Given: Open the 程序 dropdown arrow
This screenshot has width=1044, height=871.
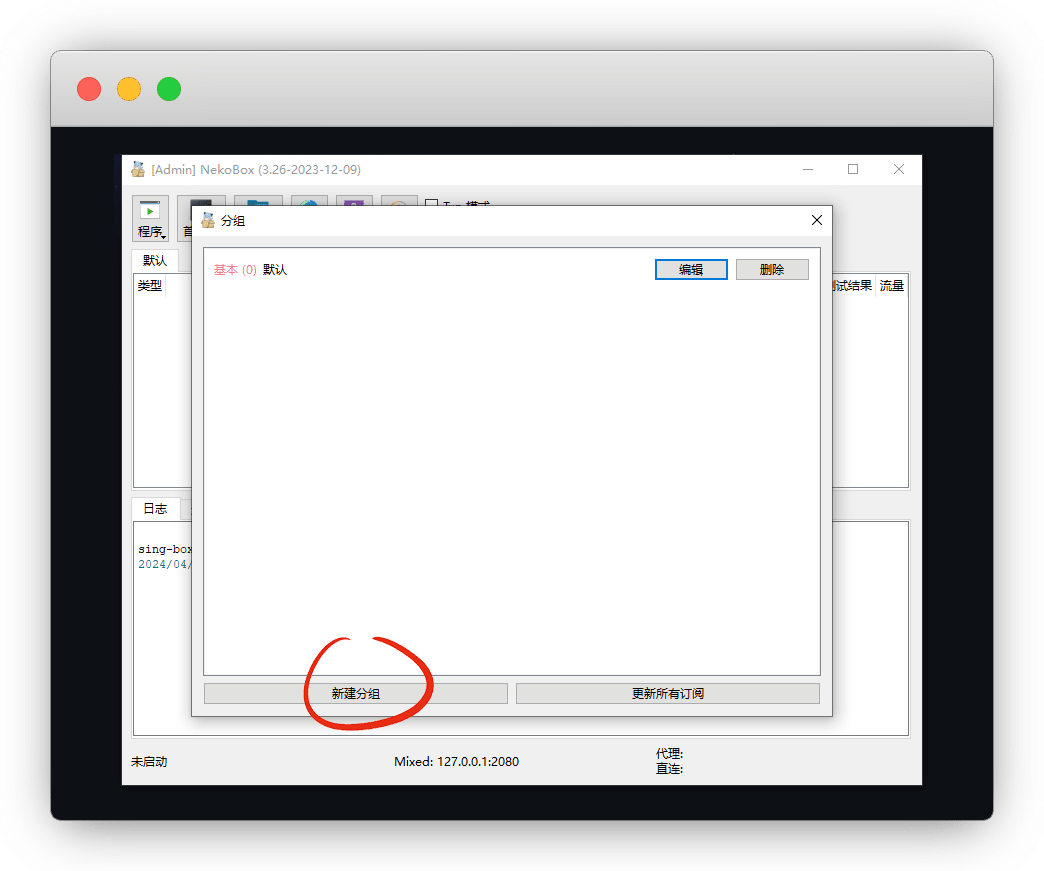Looking at the screenshot, I should click(x=163, y=236).
